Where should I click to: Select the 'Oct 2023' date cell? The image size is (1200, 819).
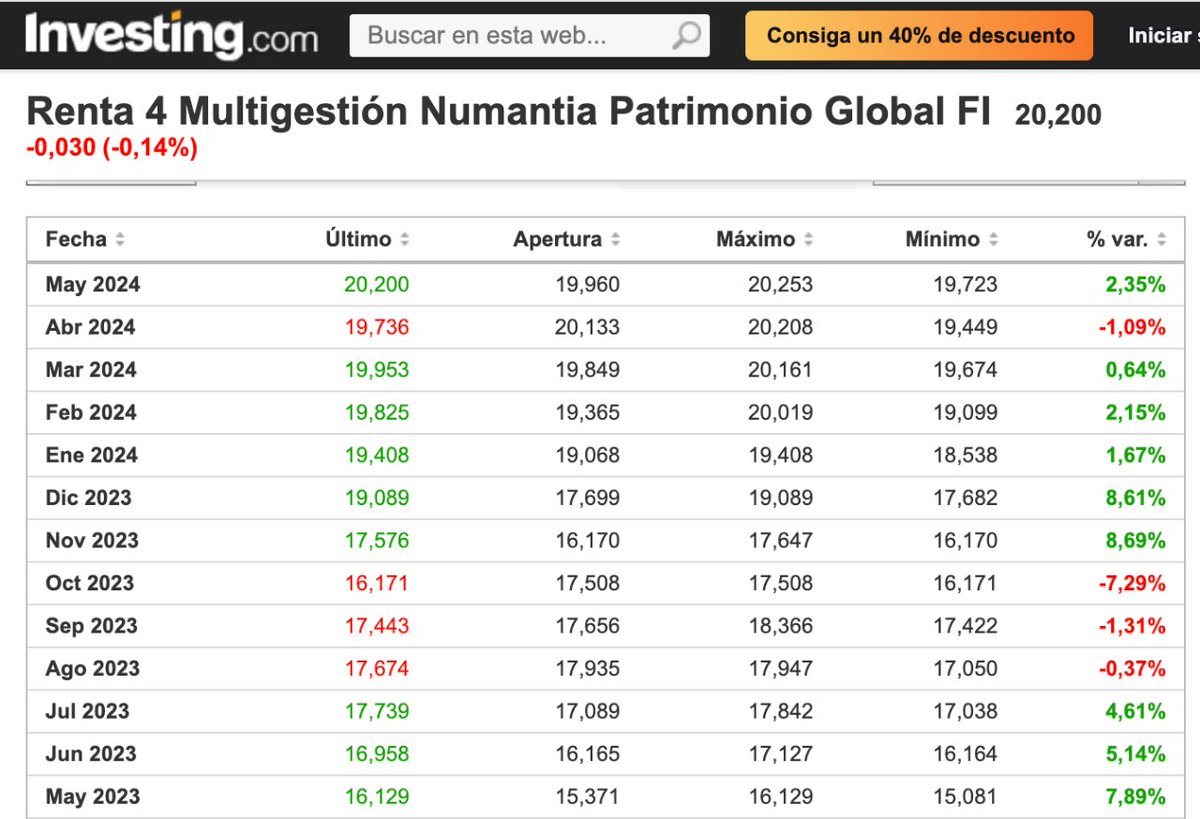click(89, 583)
